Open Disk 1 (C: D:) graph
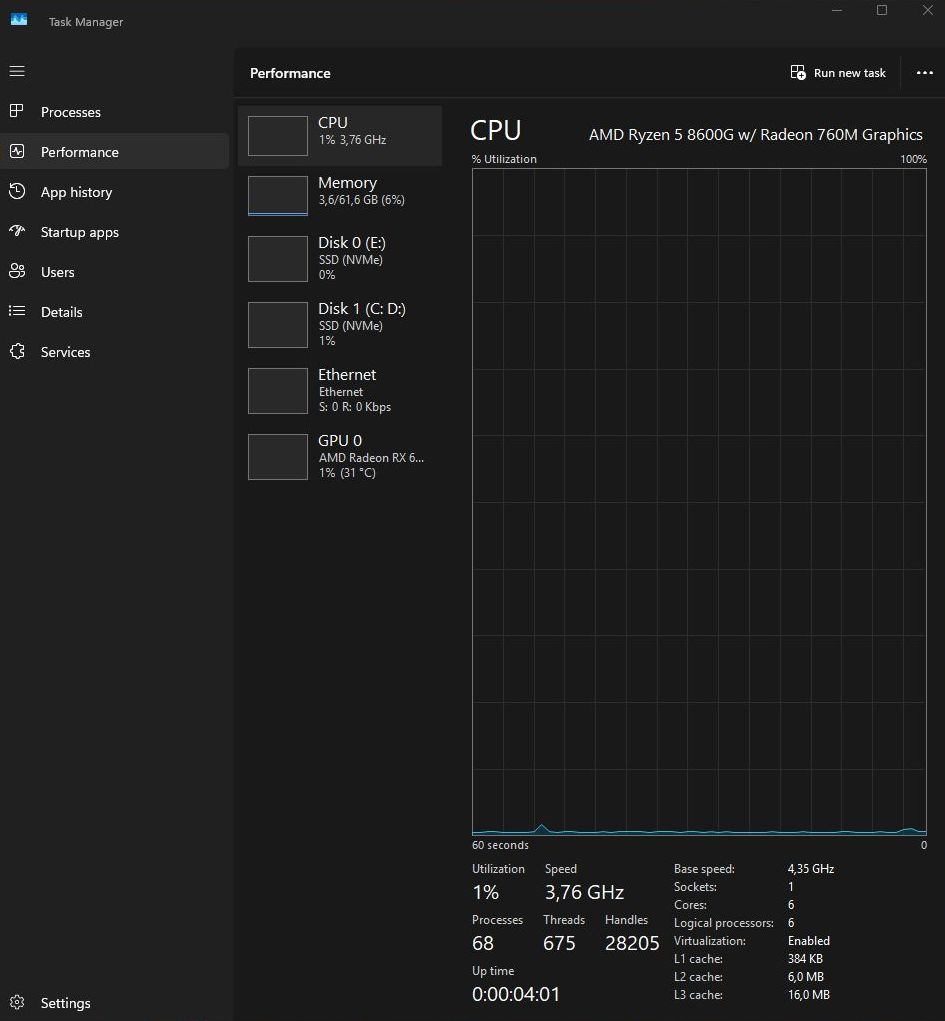 278,325
